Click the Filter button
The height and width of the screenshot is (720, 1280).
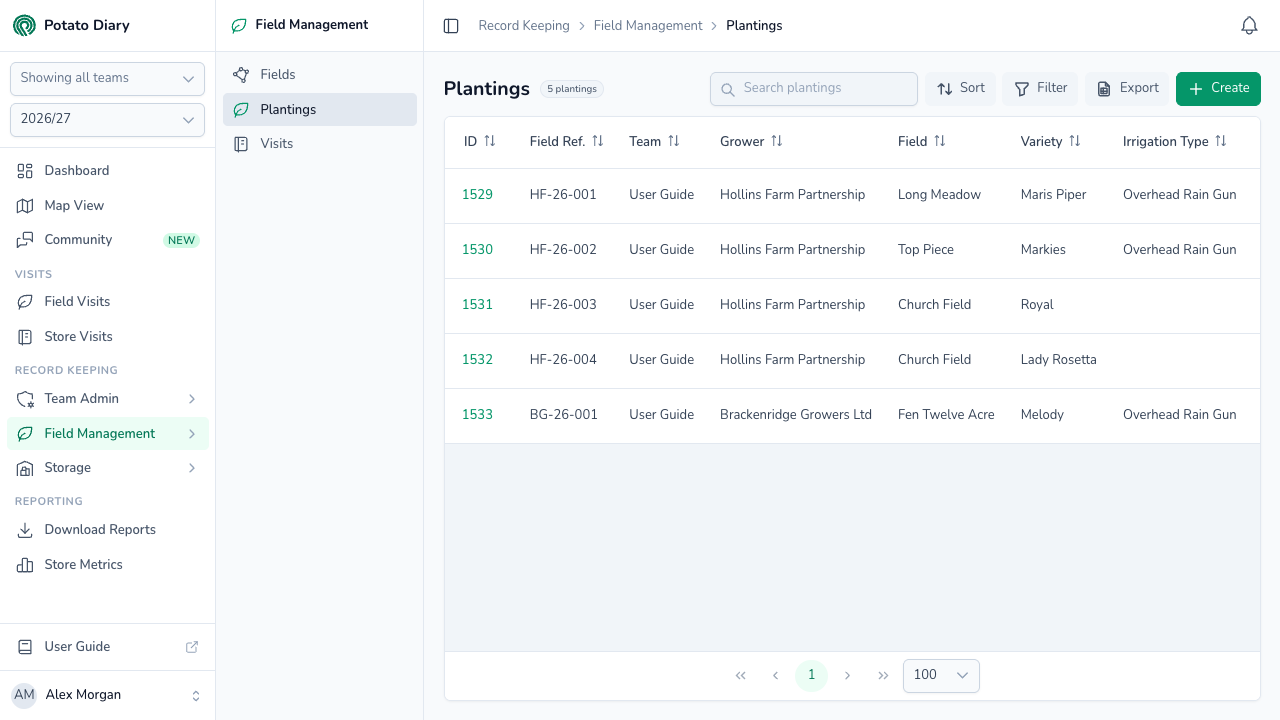pos(1040,89)
